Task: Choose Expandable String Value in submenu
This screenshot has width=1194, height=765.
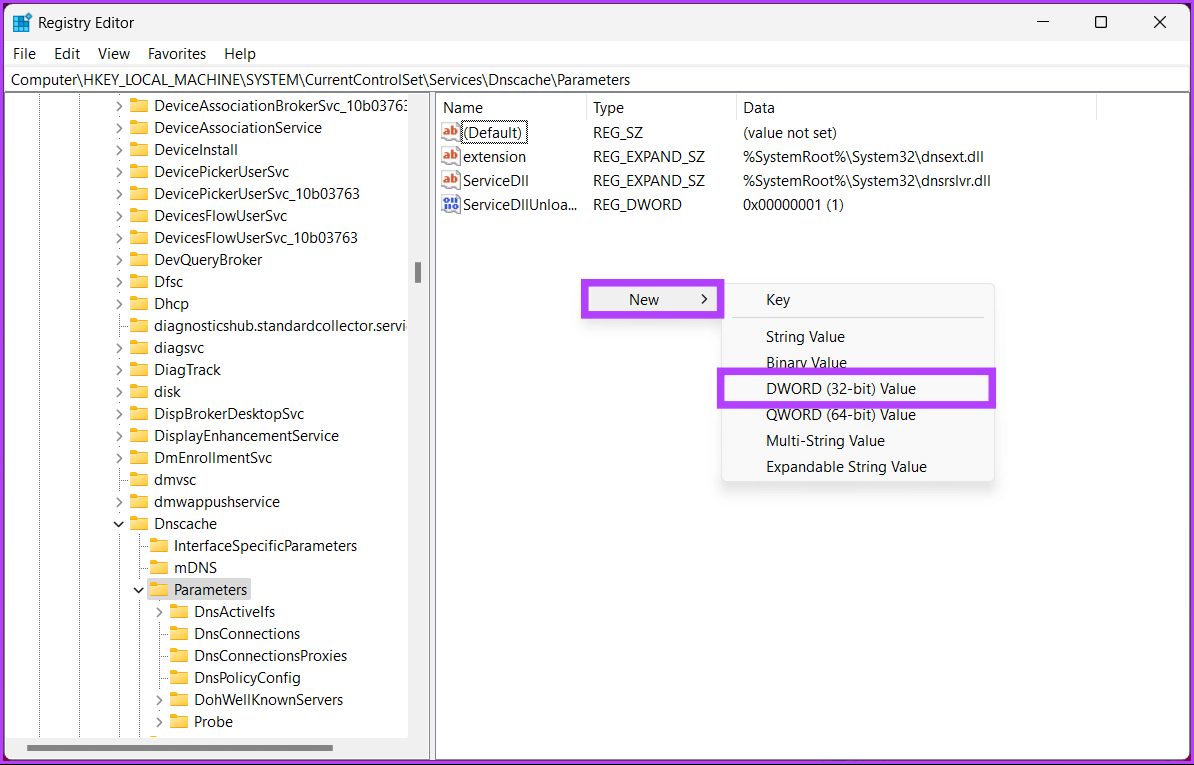Action: pos(857,467)
